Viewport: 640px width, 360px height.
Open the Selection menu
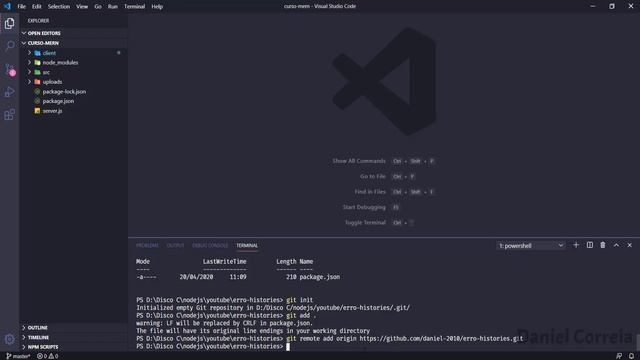59,7
